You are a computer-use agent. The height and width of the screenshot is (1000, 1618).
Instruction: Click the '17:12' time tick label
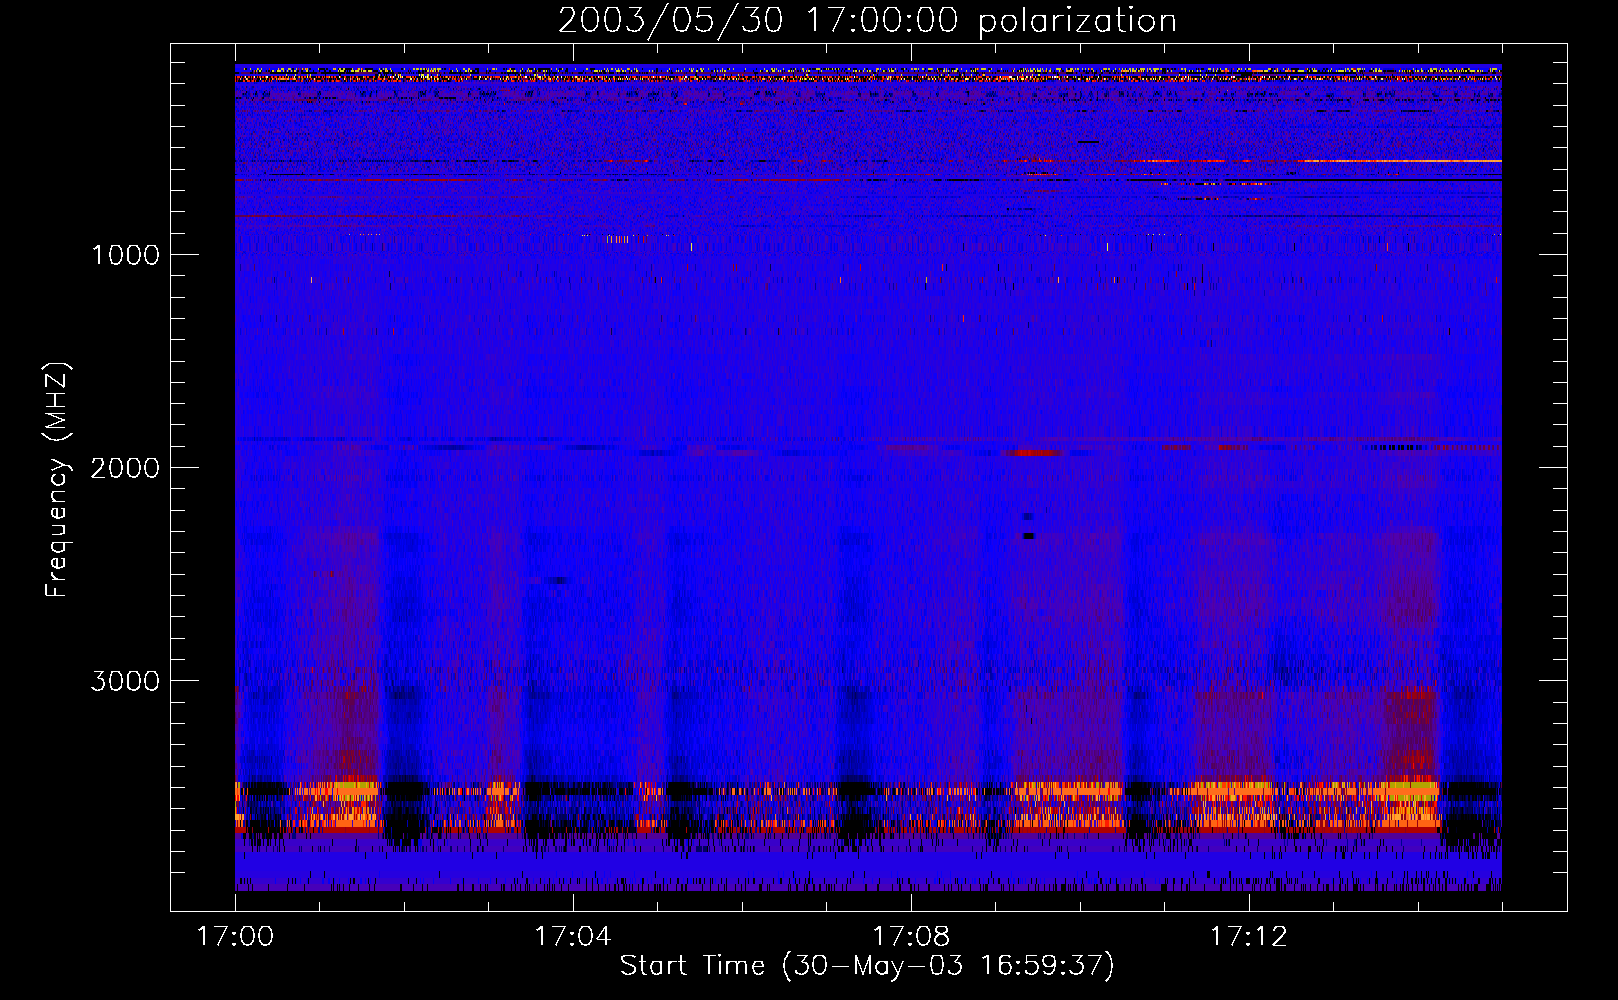(x=1248, y=937)
